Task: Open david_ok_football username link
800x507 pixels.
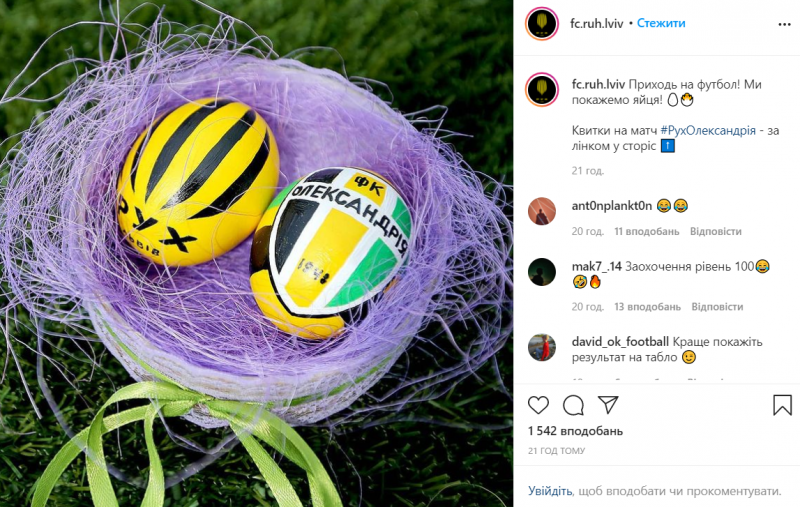Action: click(x=620, y=342)
